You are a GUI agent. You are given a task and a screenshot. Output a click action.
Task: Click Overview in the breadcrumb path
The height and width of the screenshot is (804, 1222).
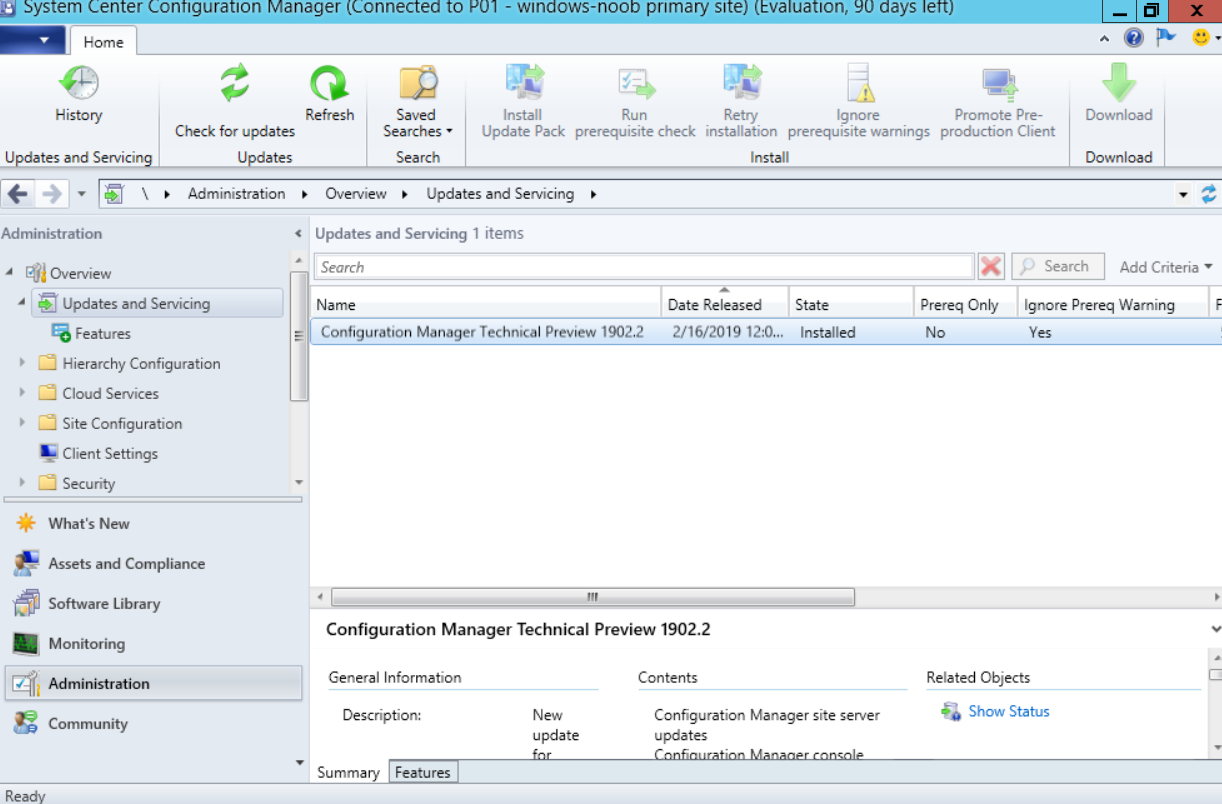coord(356,194)
